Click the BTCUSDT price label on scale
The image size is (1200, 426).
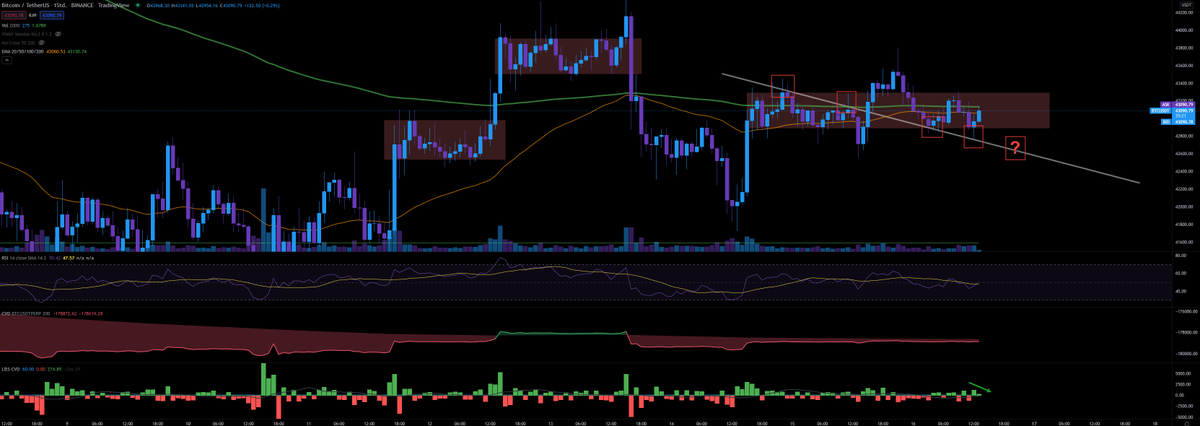(x=1160, y=111)
